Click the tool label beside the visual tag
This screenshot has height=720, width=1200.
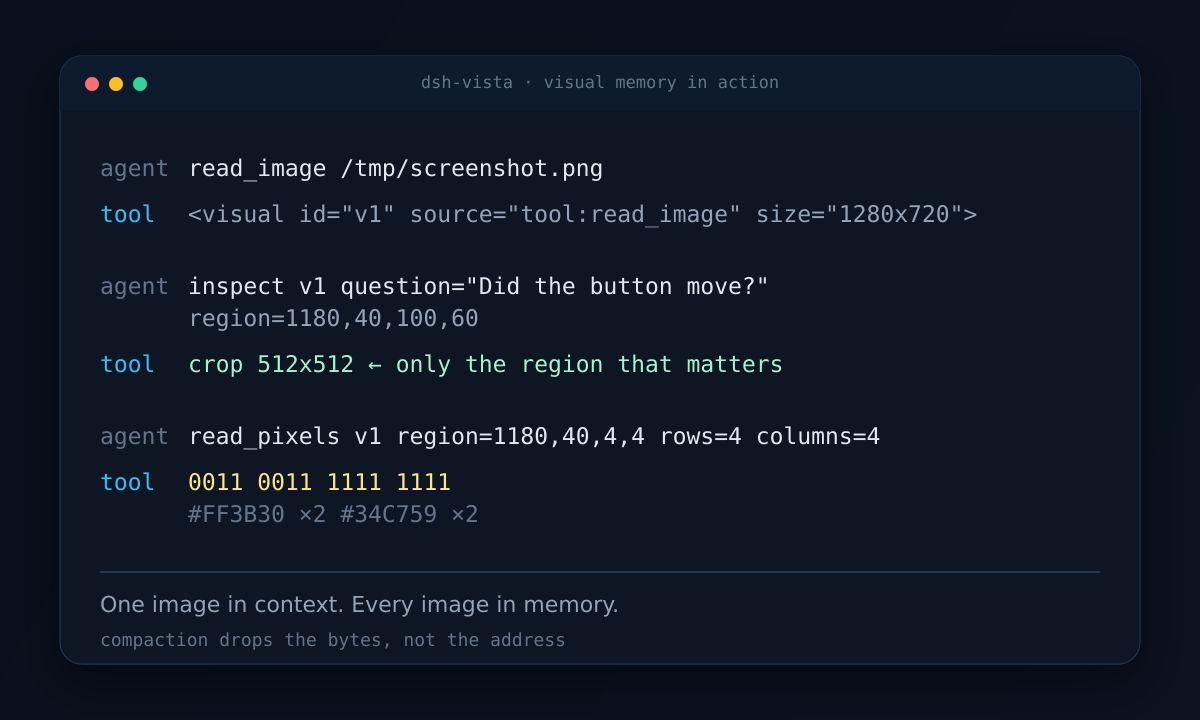pyautogui.click(x=127, y=214)
